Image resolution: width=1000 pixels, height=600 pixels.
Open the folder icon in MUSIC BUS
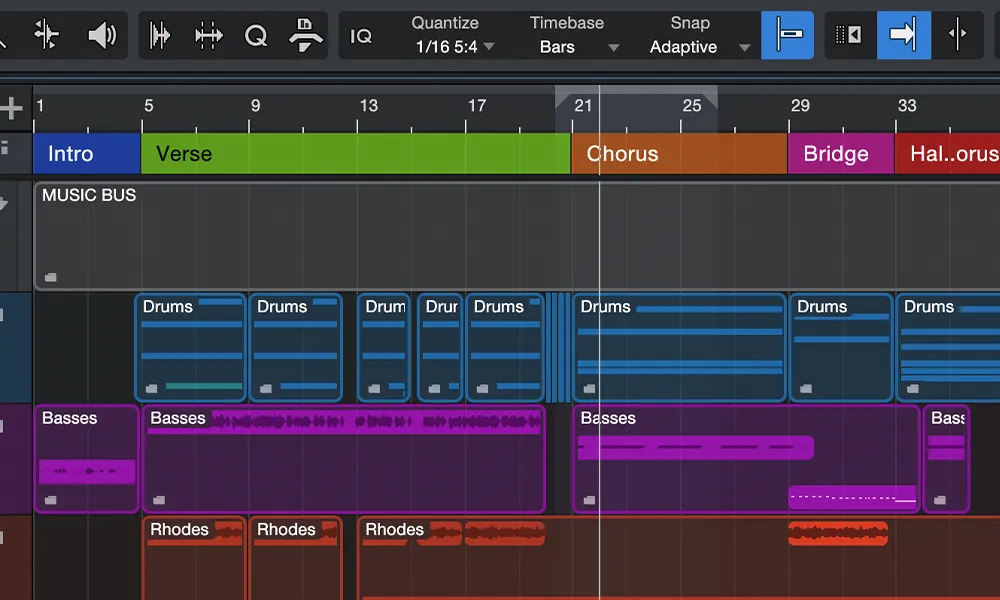[x=50, y=277]
